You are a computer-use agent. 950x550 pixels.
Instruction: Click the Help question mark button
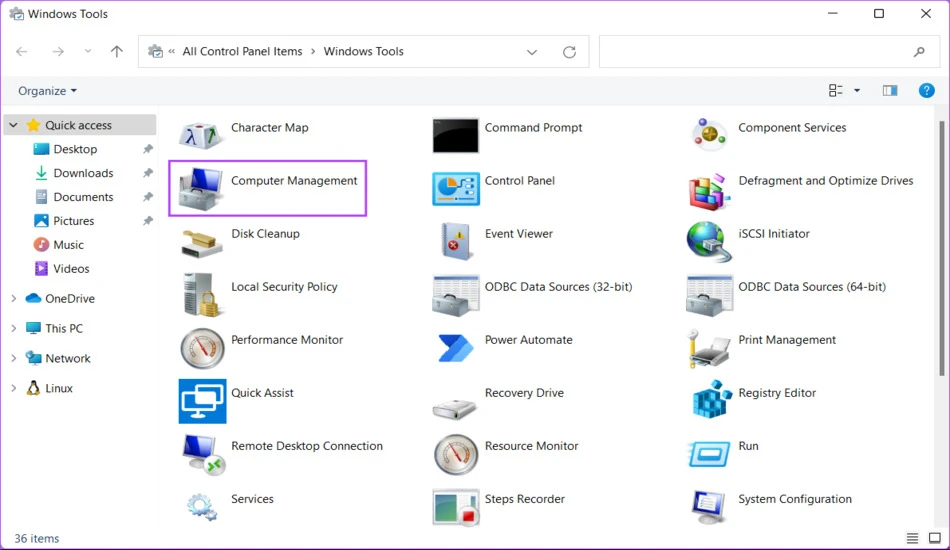pos(926,91)
